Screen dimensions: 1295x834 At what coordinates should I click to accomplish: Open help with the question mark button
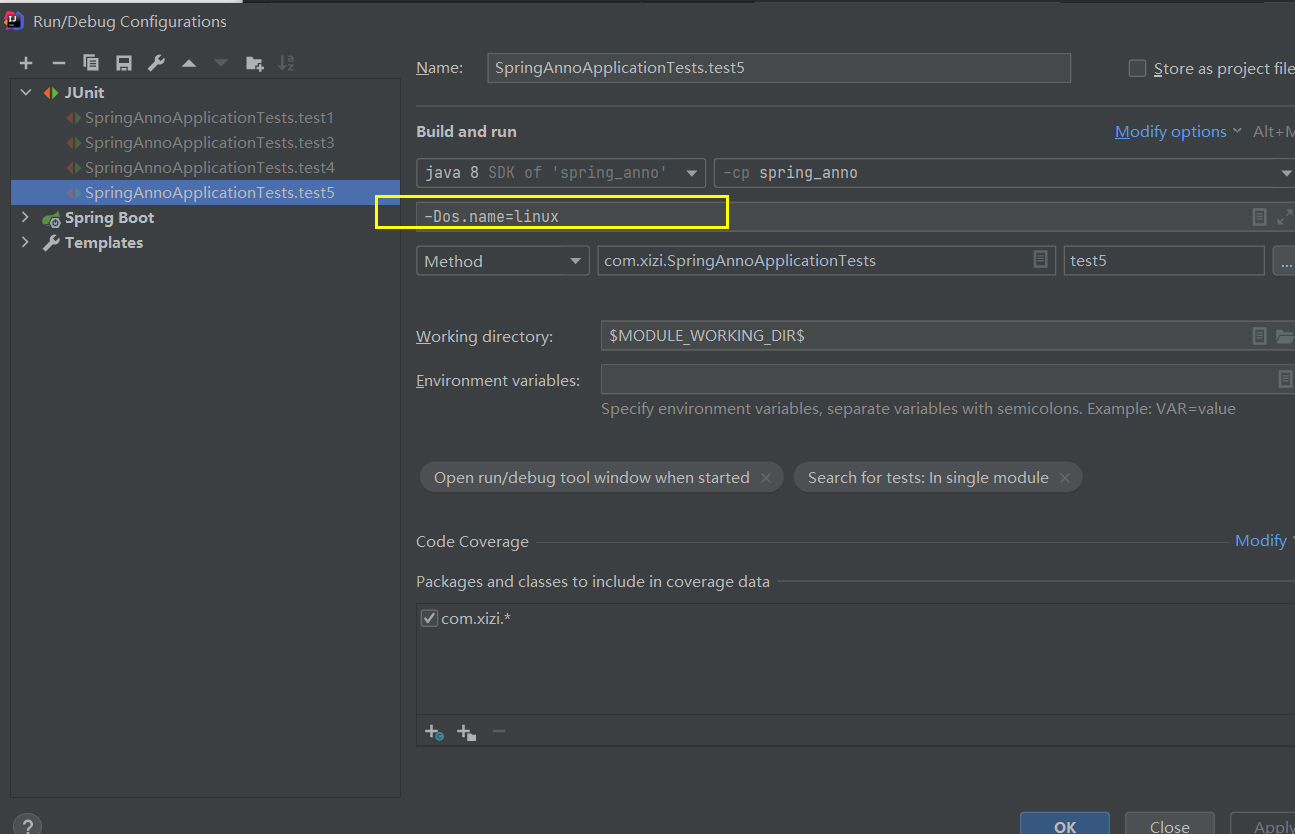tap(27, 826)
